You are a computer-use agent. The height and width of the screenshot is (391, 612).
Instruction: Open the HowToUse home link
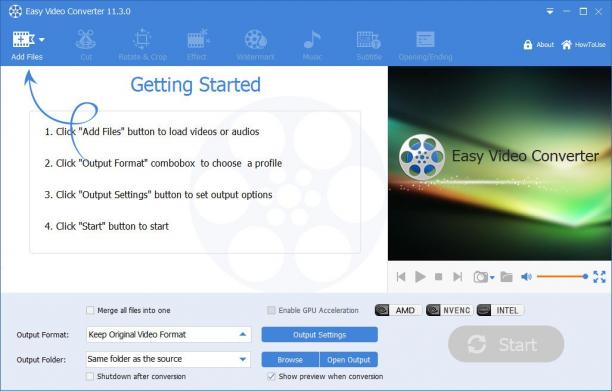point(584,45)
